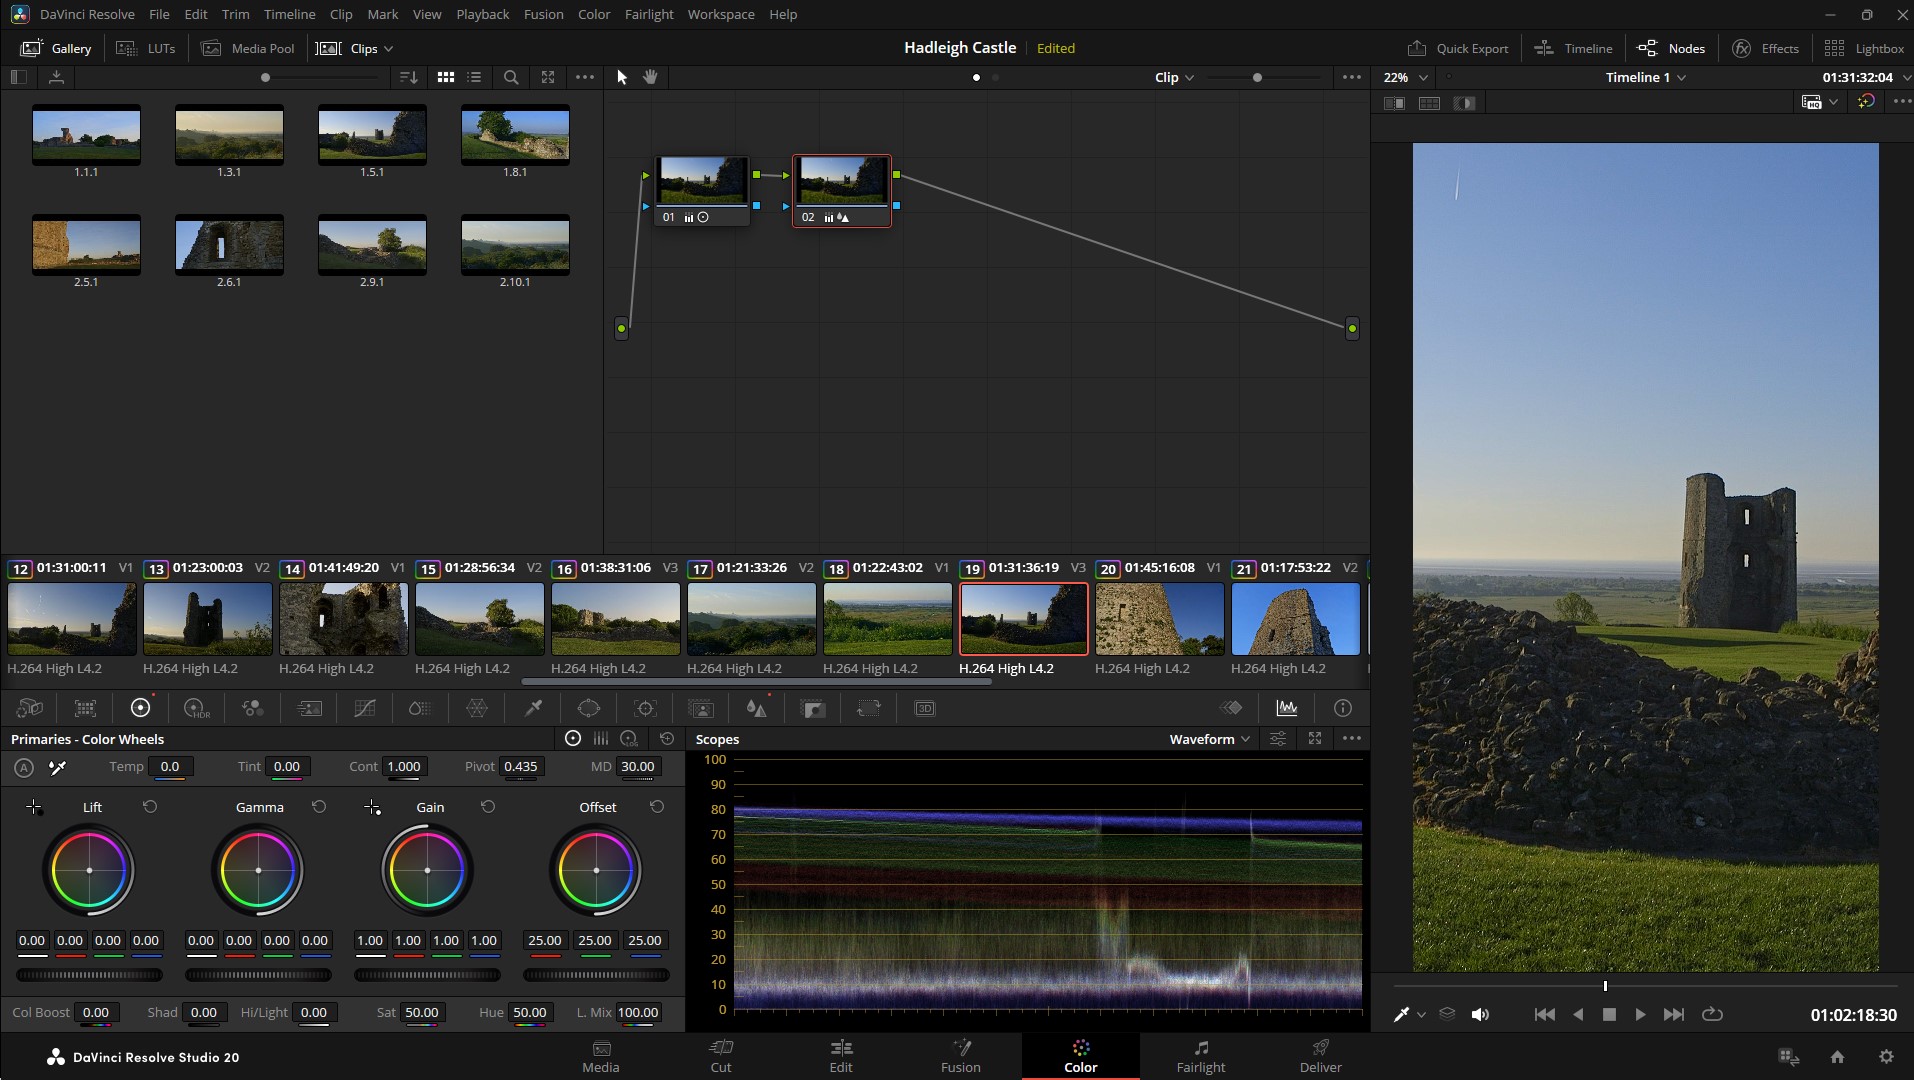This screenshot has width=1914, height=1080.
Task: Activate the Auto Balance button
Action: click(x=24, y=767)
